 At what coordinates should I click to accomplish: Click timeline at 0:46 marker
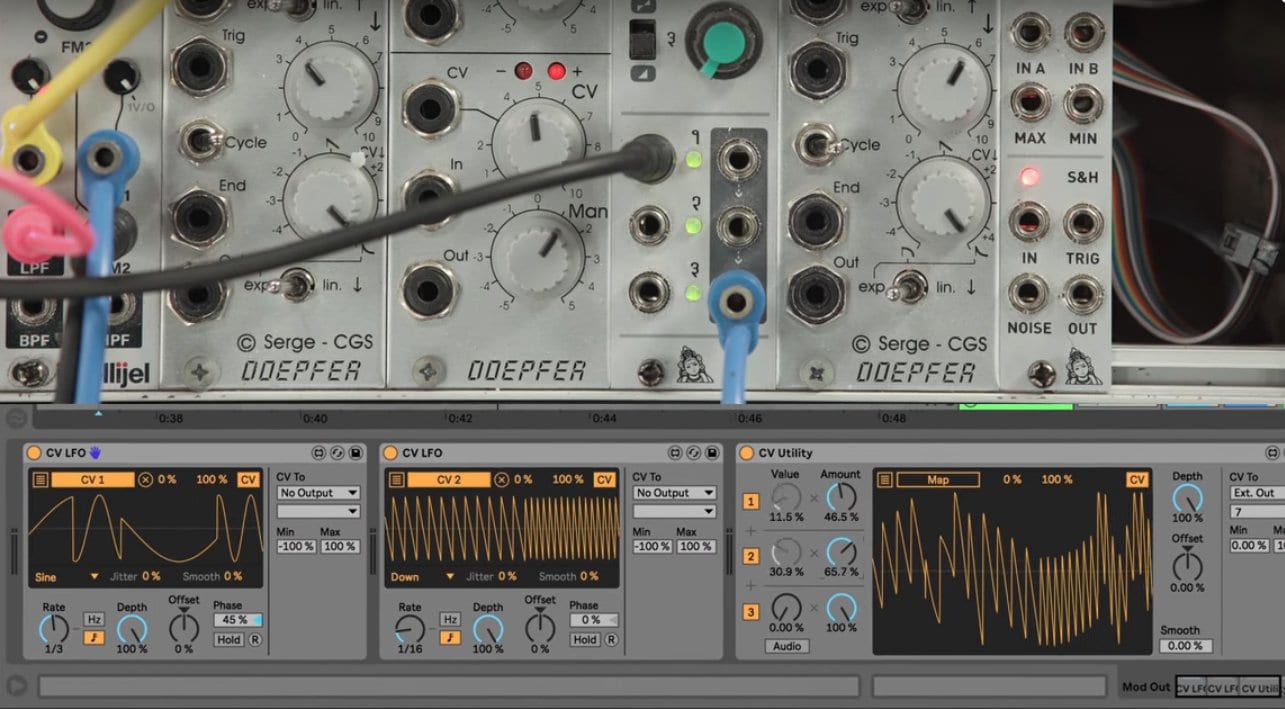[x=749, y=419]
